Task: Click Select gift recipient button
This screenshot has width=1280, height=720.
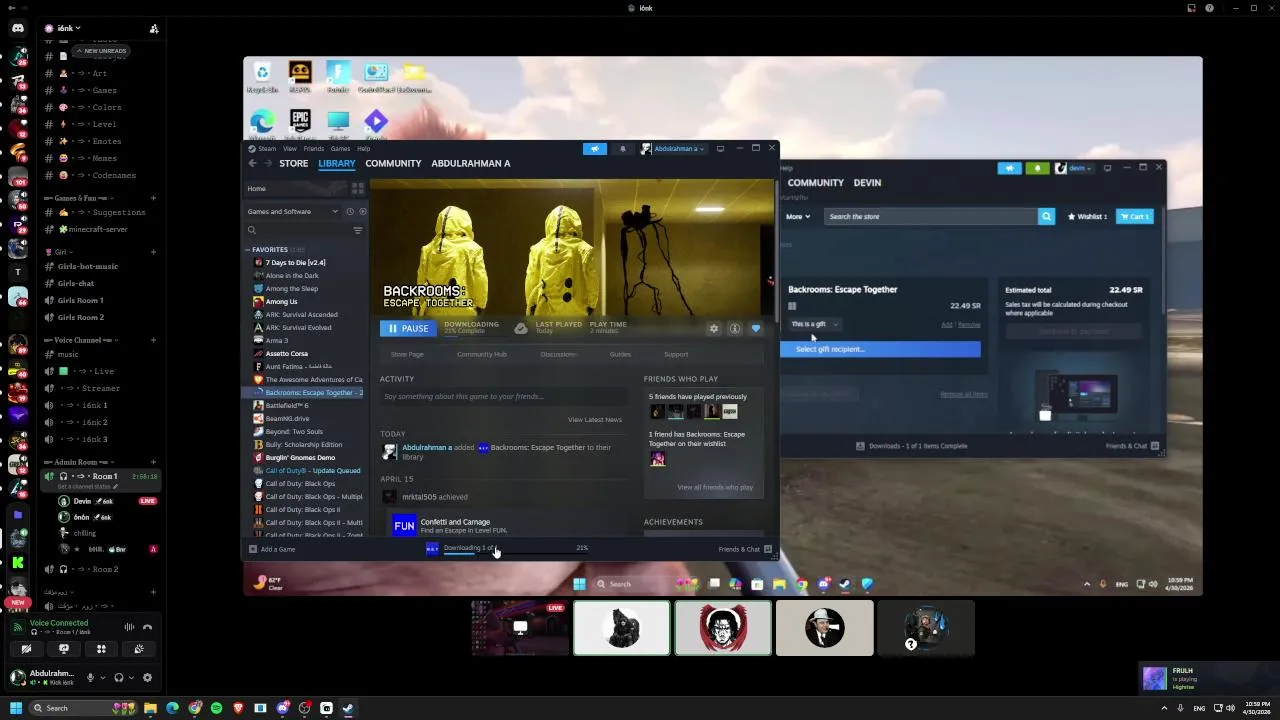Action: coord(880,349)
